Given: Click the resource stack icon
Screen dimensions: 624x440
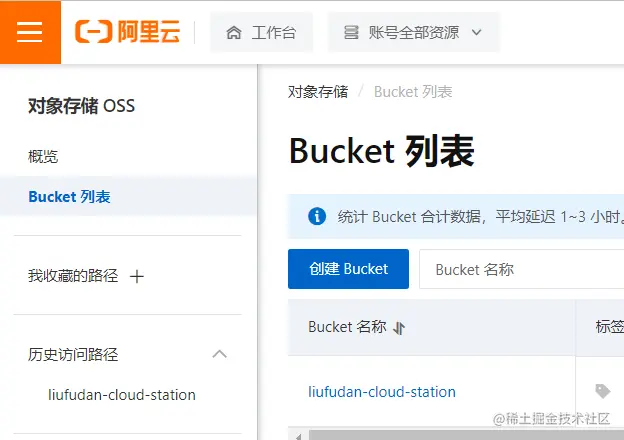Looking at the screenshot, I should pos(351,32).
